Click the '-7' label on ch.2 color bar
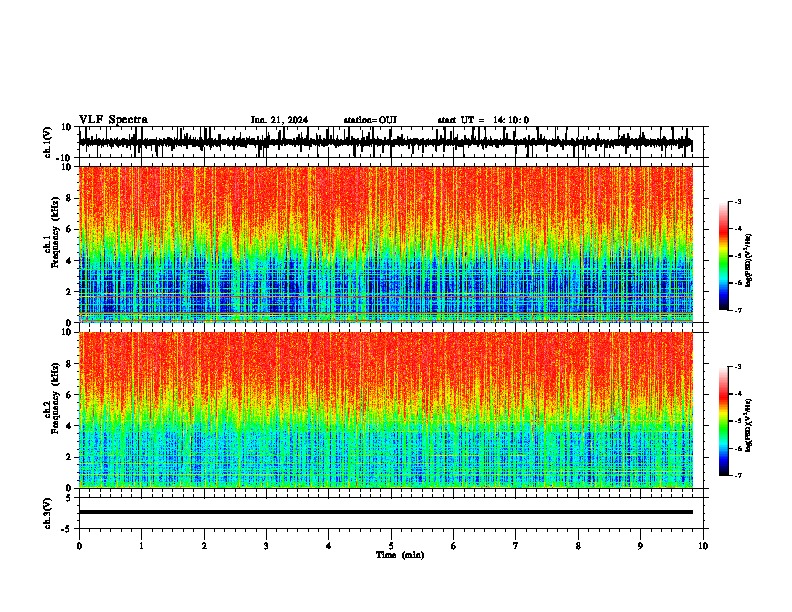This screenshot has height=612, width=792. click(738, 475)
